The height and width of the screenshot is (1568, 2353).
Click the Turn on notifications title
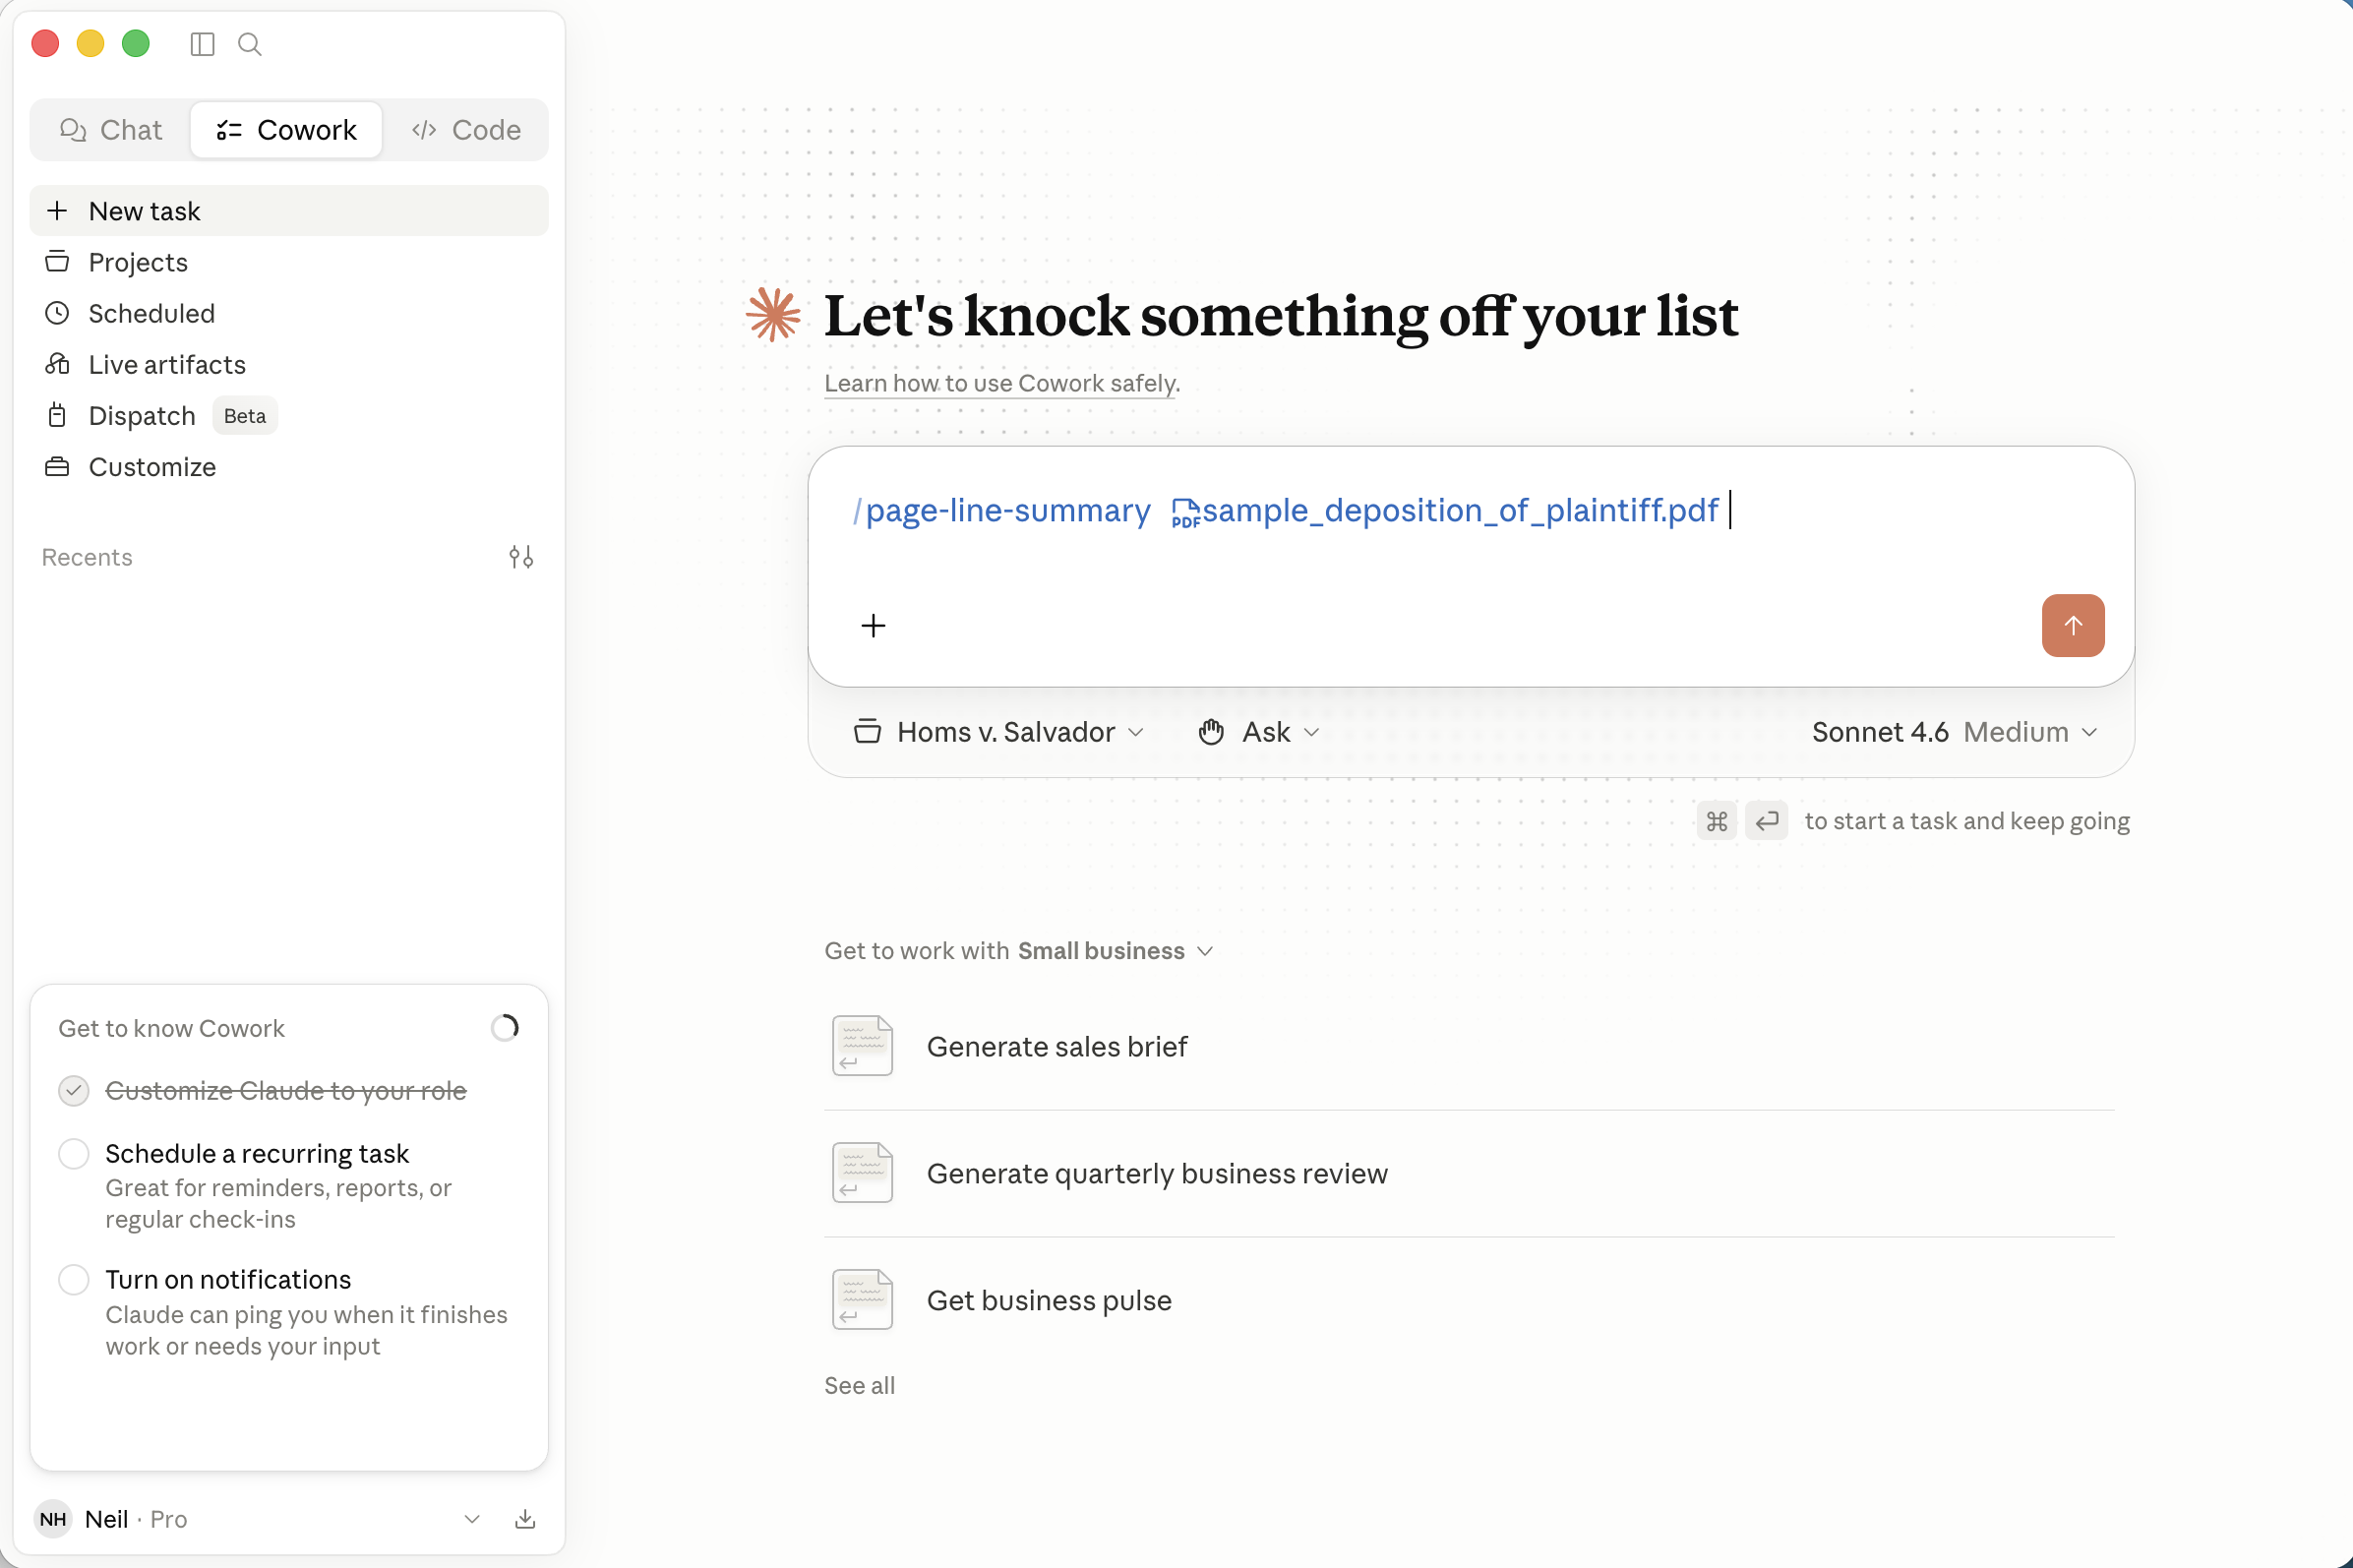point(228,1280)
